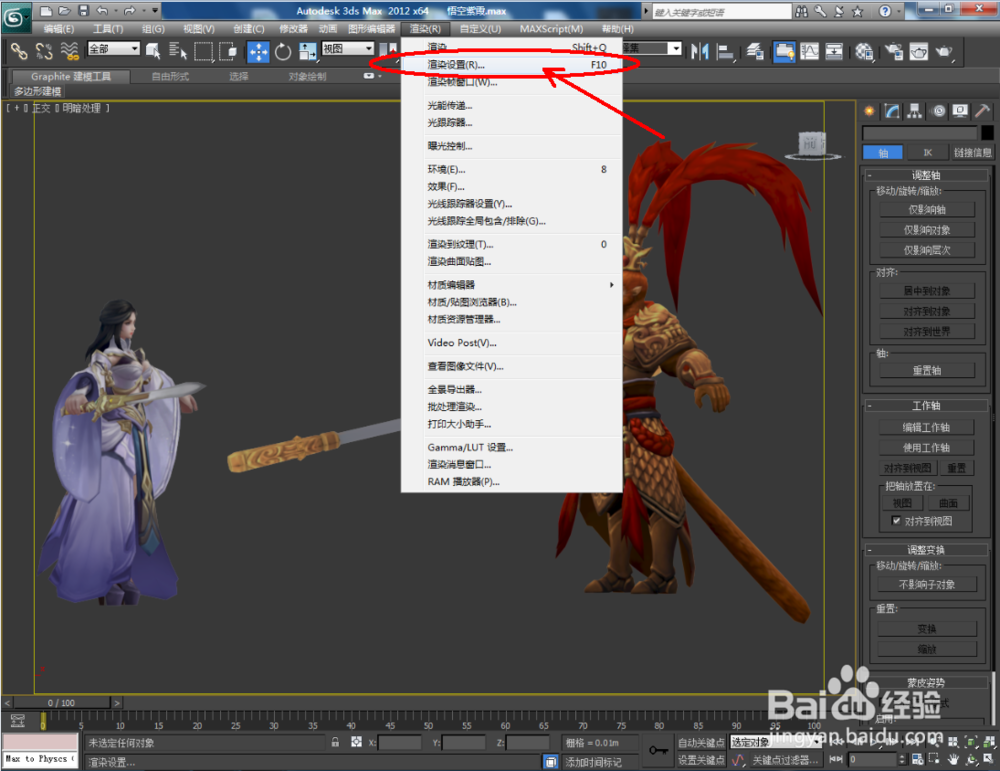This screenshot has width=1000, height=771.
Task: Activate the Select and Move tool
Action: tap(258, 52)
